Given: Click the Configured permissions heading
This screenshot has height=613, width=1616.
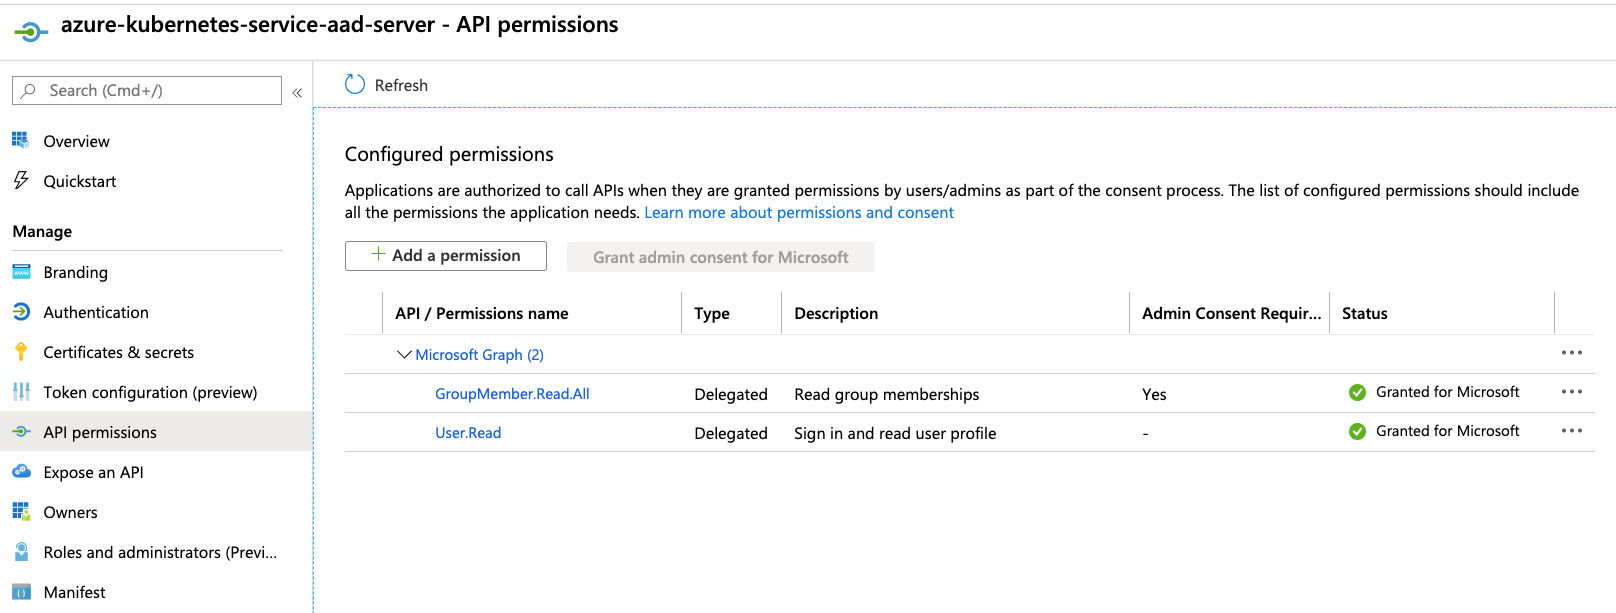Looking at the screenshot, I should coord(449,154).
